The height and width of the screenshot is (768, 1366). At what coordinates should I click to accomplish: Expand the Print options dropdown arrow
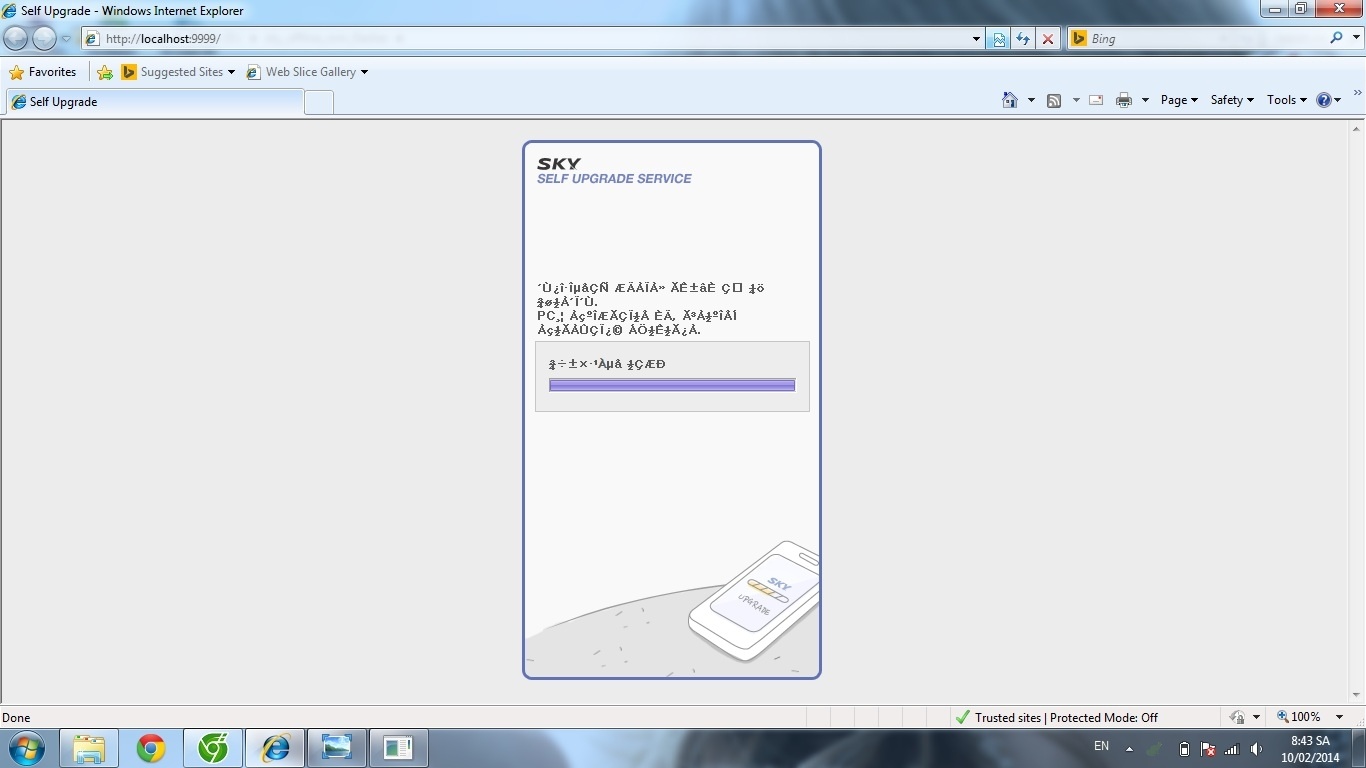(x=1145, y=100)
